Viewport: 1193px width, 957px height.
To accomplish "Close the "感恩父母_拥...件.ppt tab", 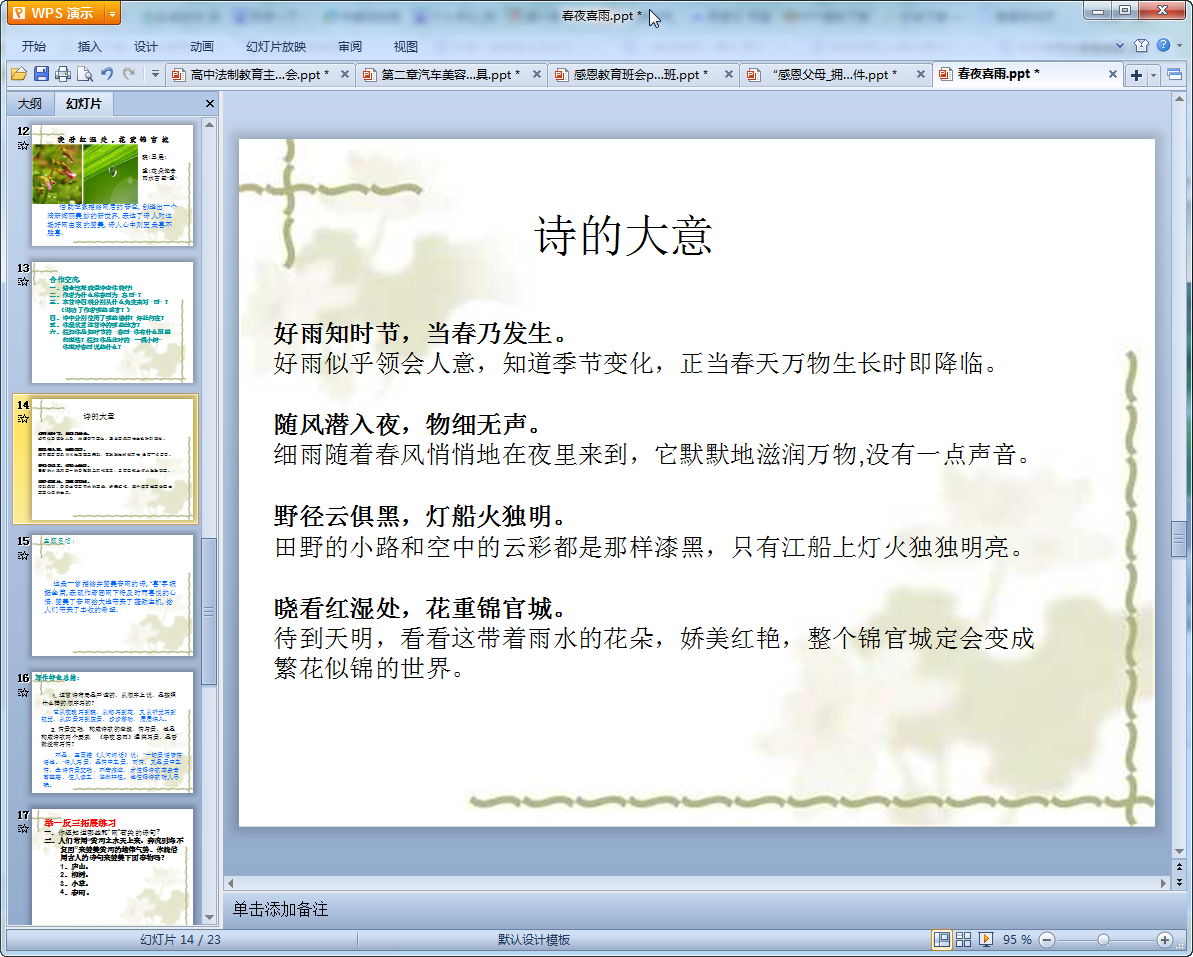I will click(921, 75).
